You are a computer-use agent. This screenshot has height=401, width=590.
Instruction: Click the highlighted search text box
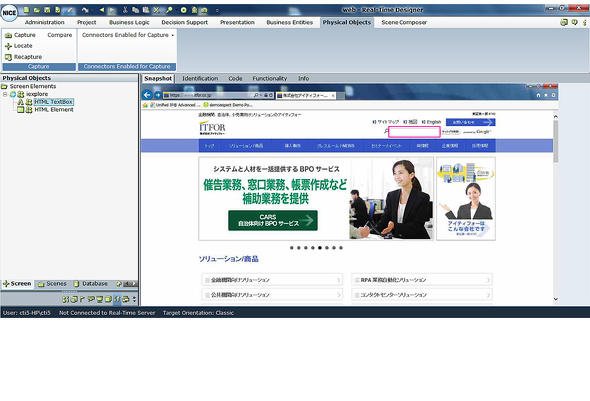[x=414, y=132]
